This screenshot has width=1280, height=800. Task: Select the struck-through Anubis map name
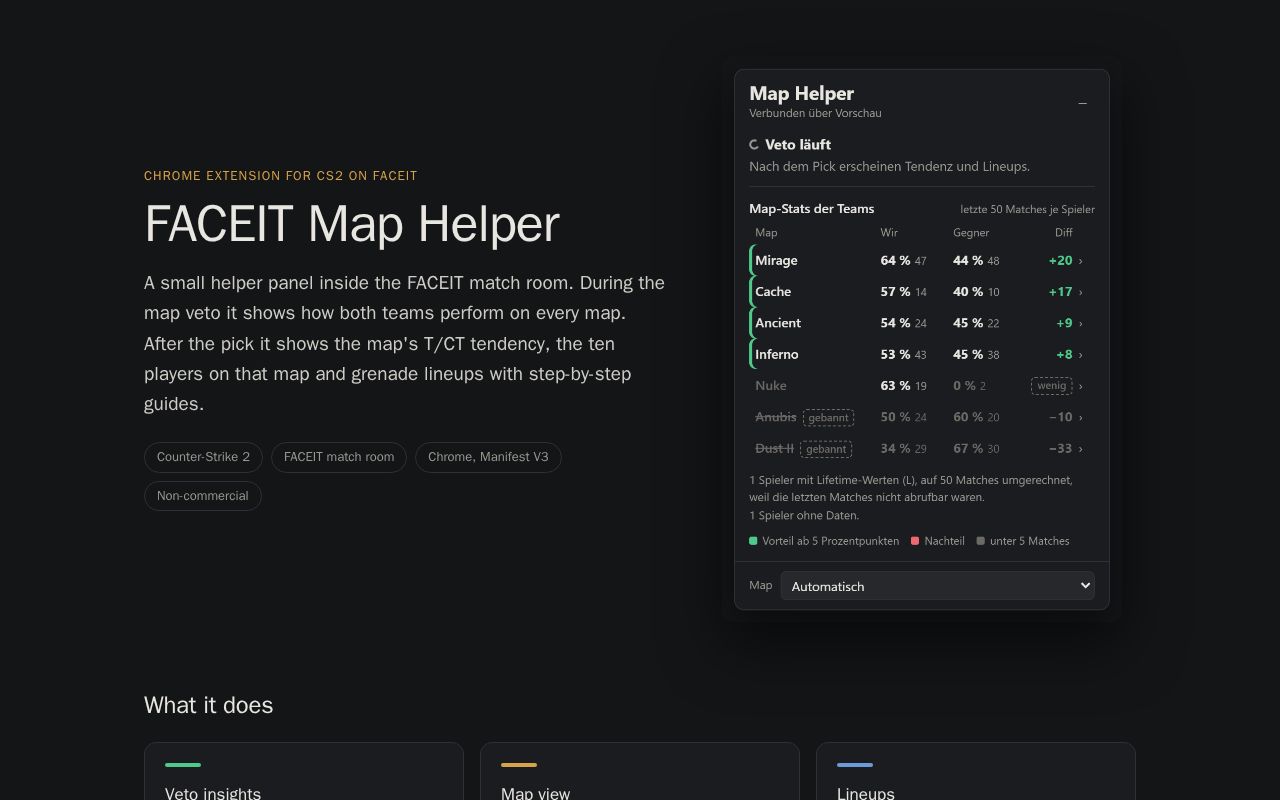pyautogui.click(x=776, y=416)
